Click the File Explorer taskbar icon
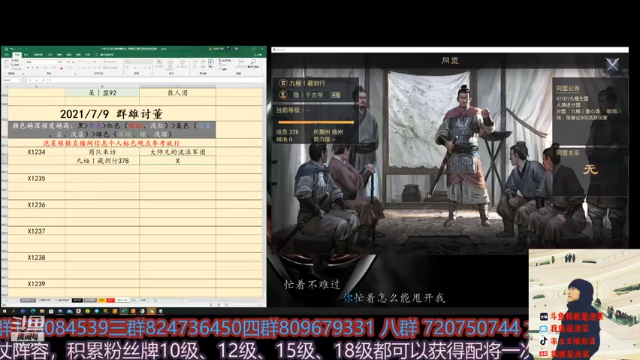 tap(42, 311)
